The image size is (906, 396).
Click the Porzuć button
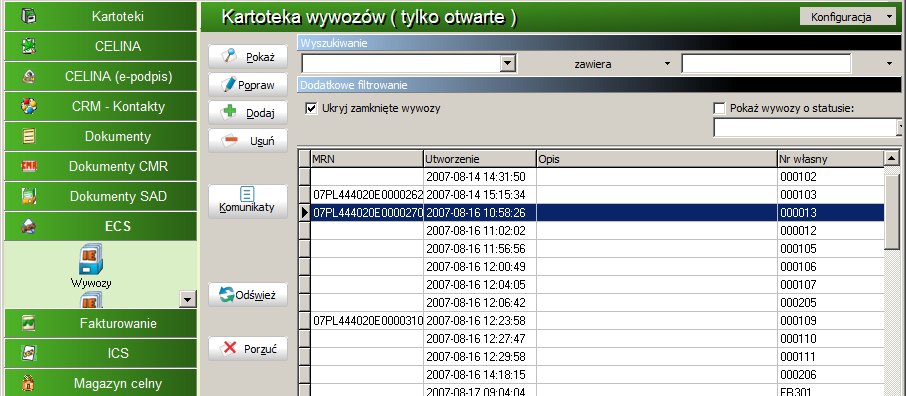248,349
